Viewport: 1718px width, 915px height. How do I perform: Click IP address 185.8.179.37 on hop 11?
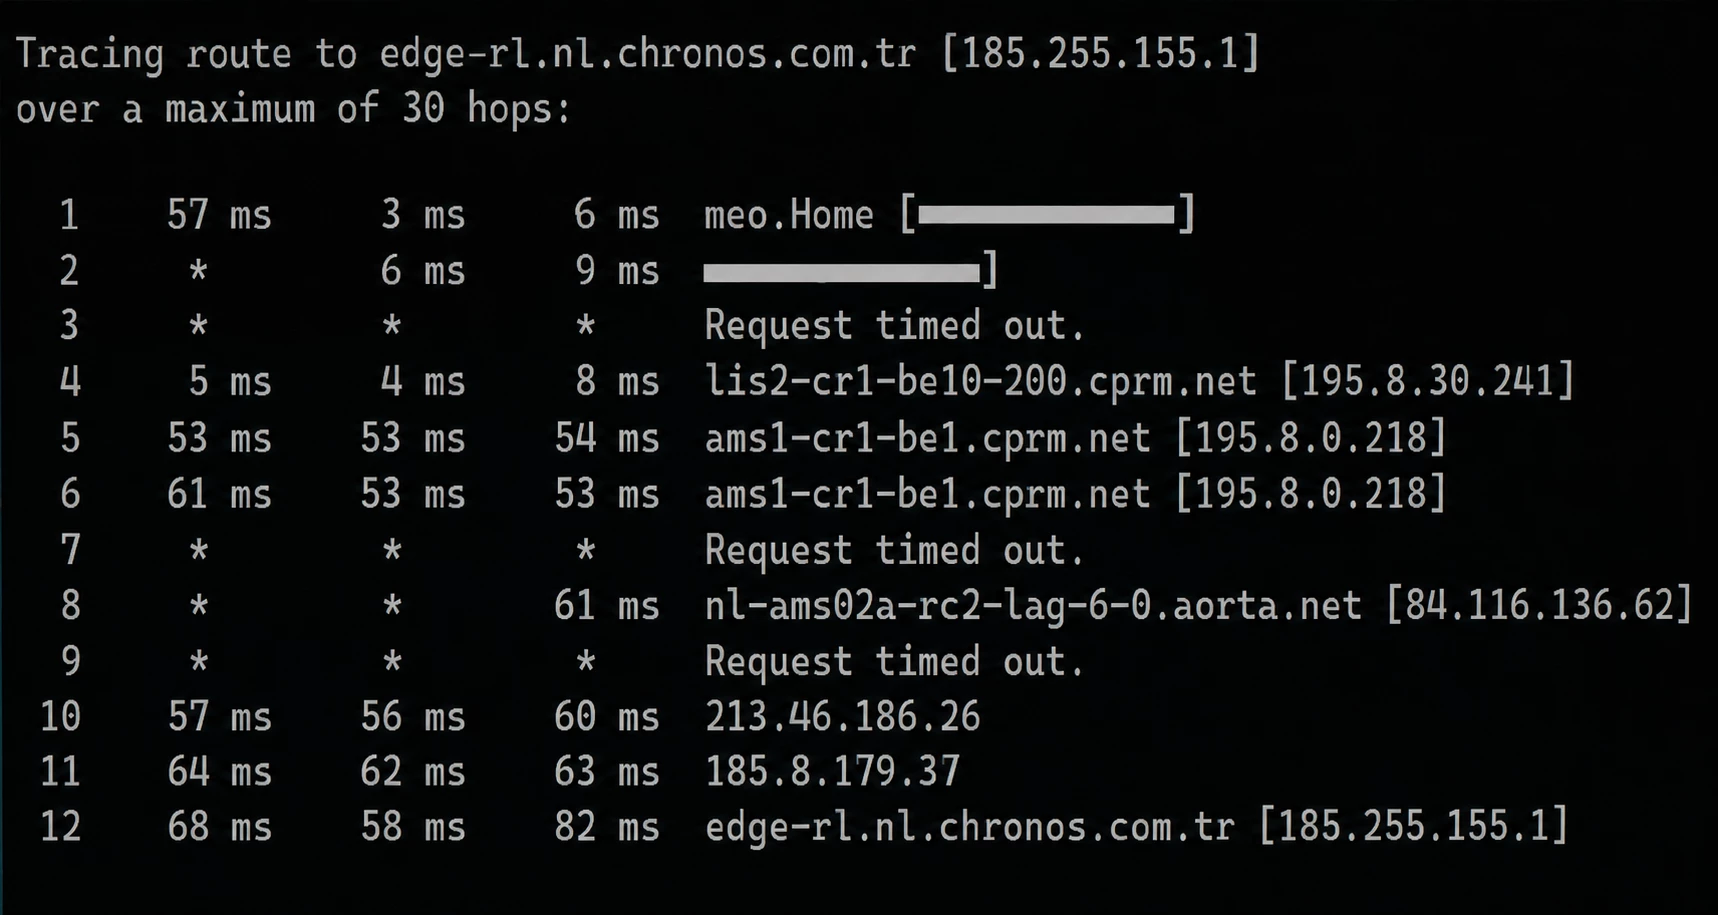coord(832,772)
